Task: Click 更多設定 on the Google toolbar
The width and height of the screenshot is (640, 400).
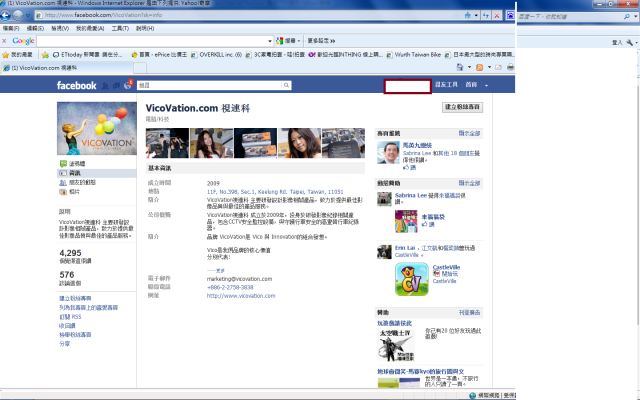Action: coord(321,41)
